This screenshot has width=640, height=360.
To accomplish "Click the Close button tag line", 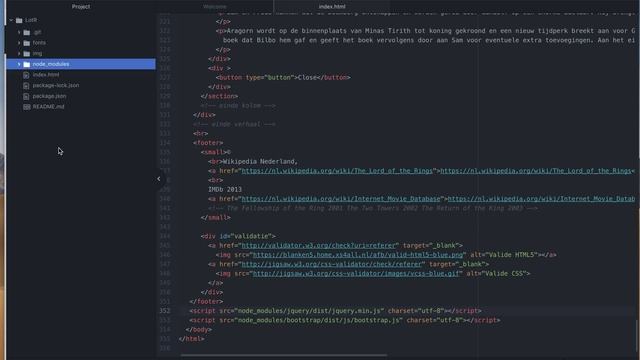I will click(283, 77).
